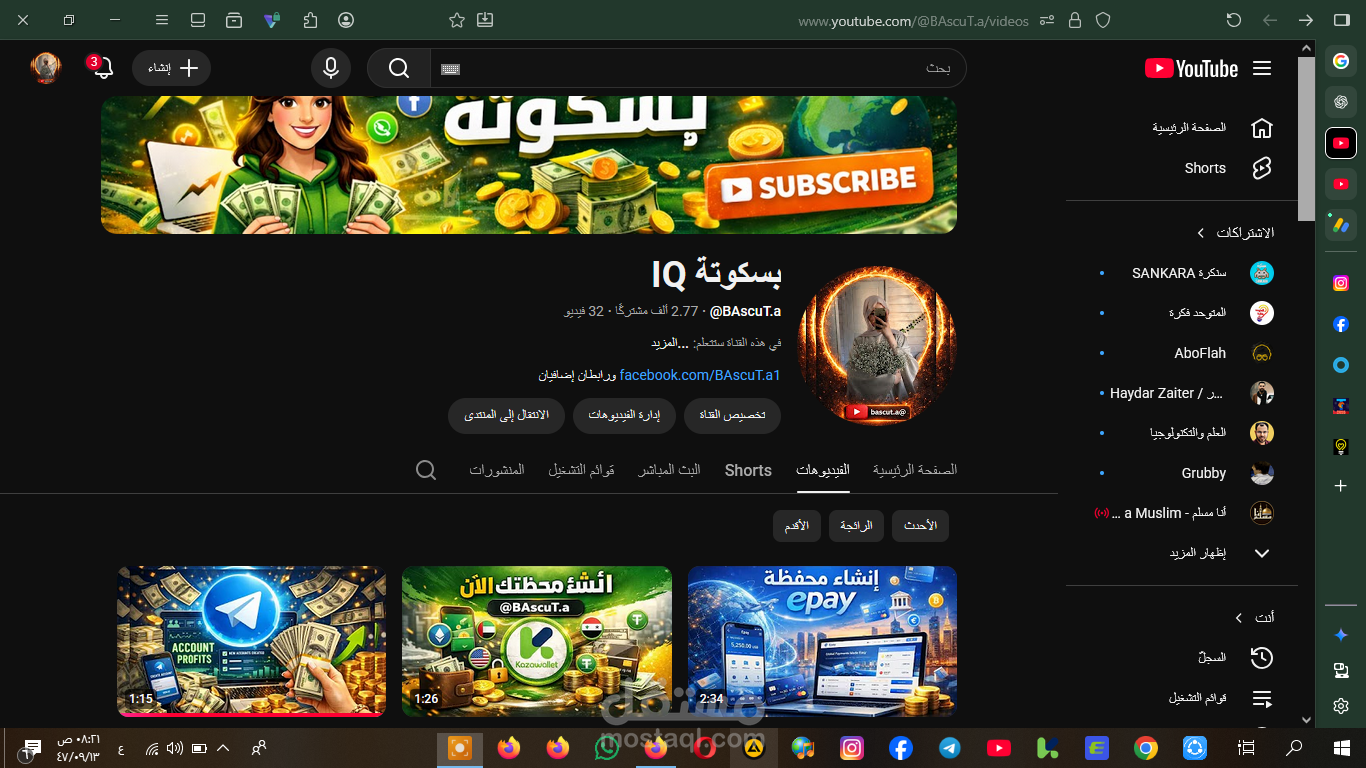This screenshot has width=1366, height=768.
Task: Open the AI sparkle assistant in sidebar
Action: pyautogui.click(x=1341, y=635)
